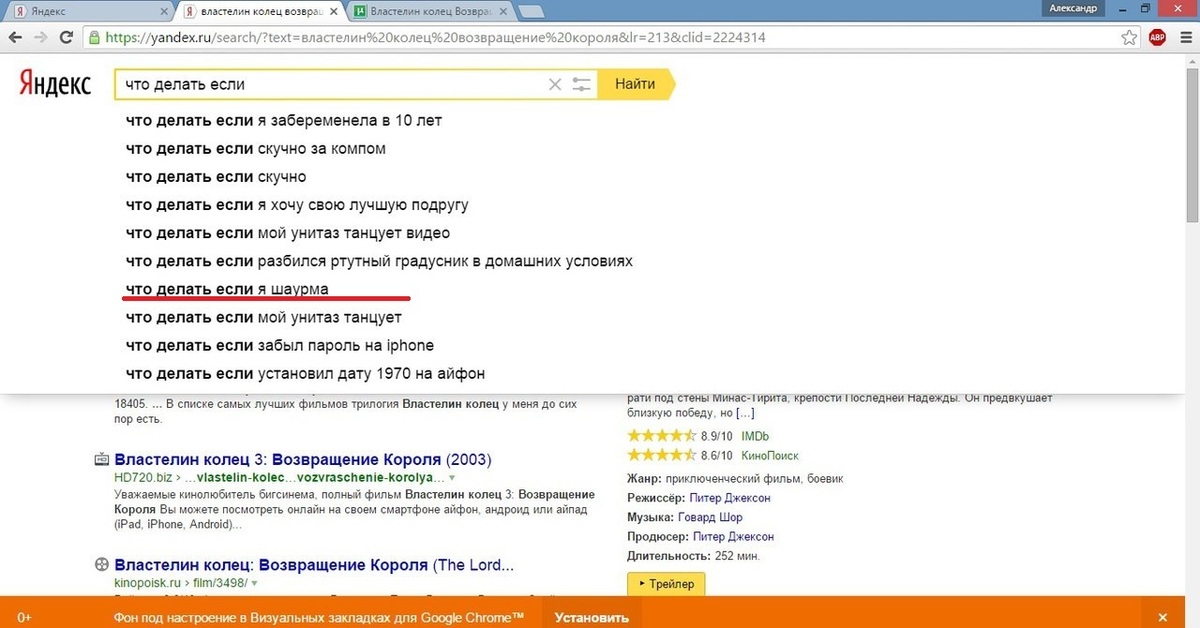
Task: Select suggestion 'скучно за компом'
Action: point(255,148)
